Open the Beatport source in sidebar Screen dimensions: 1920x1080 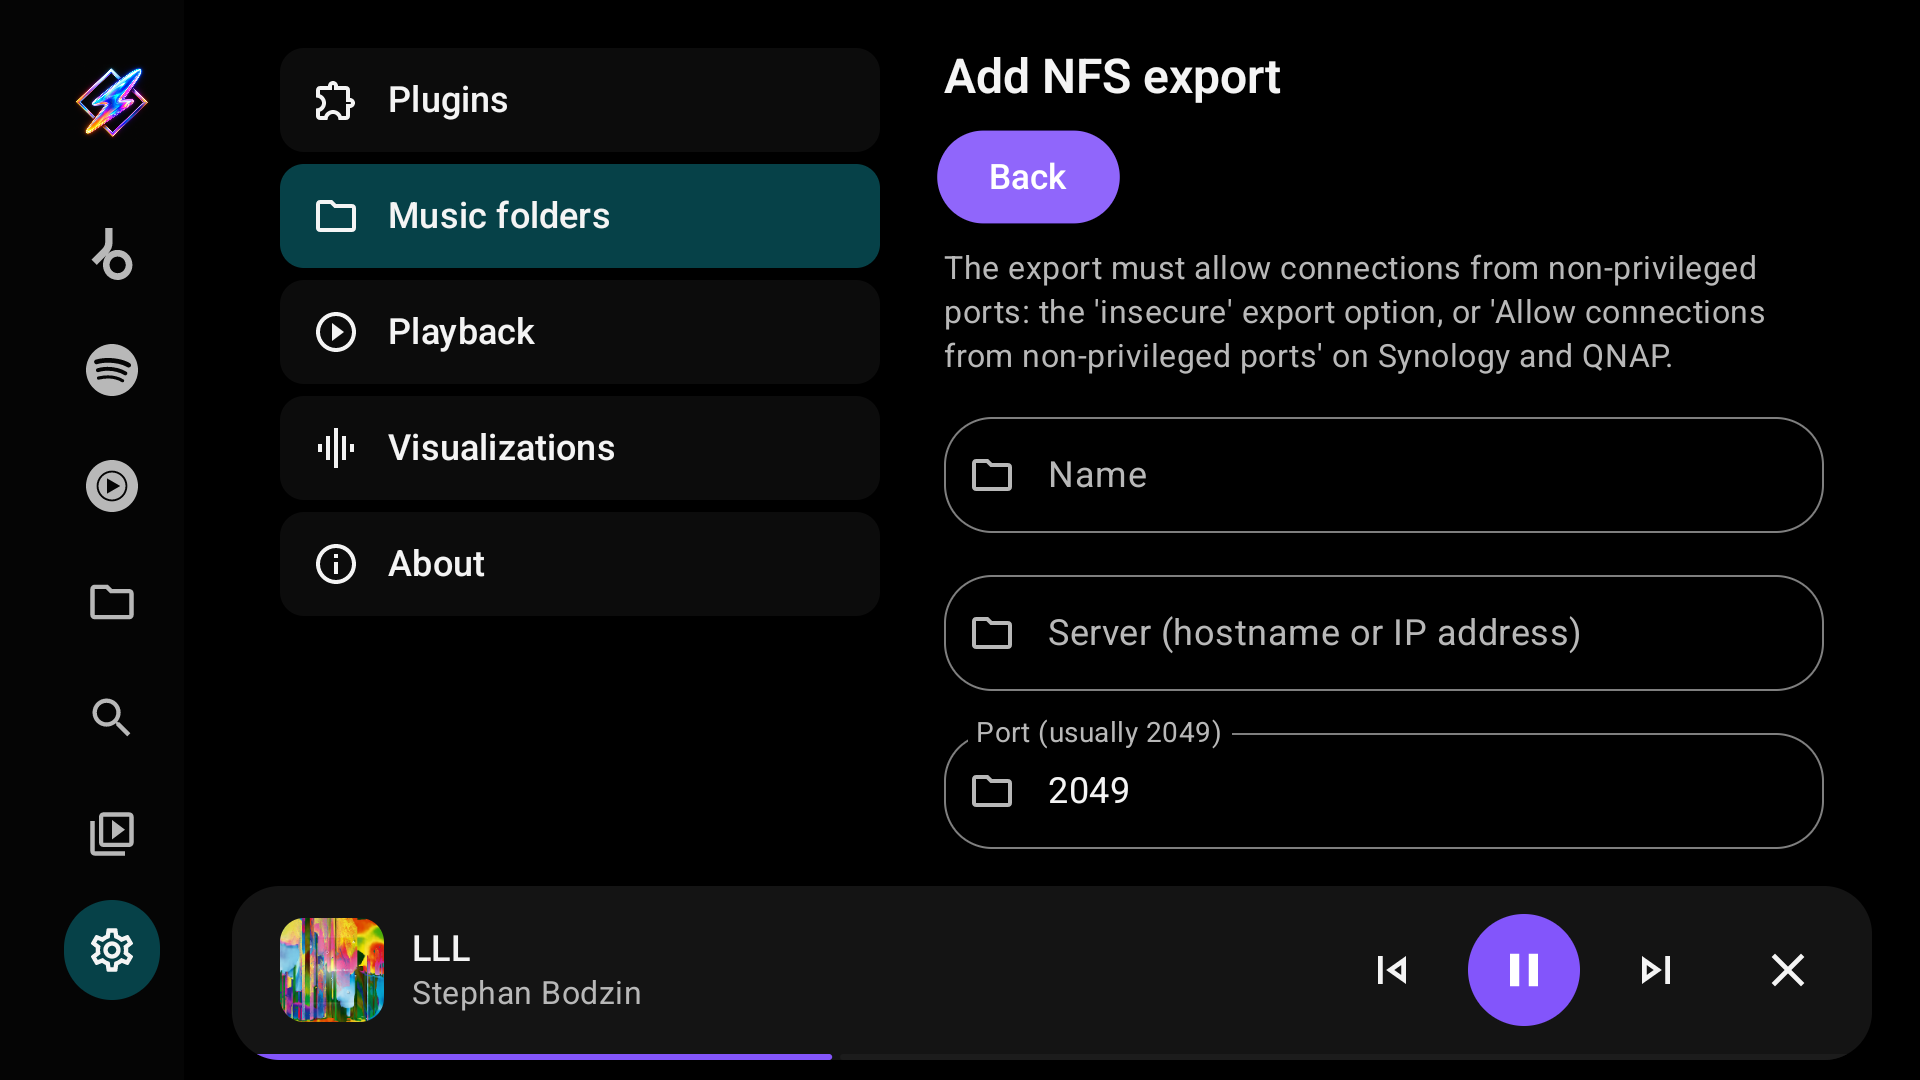(x=112, y=254)
